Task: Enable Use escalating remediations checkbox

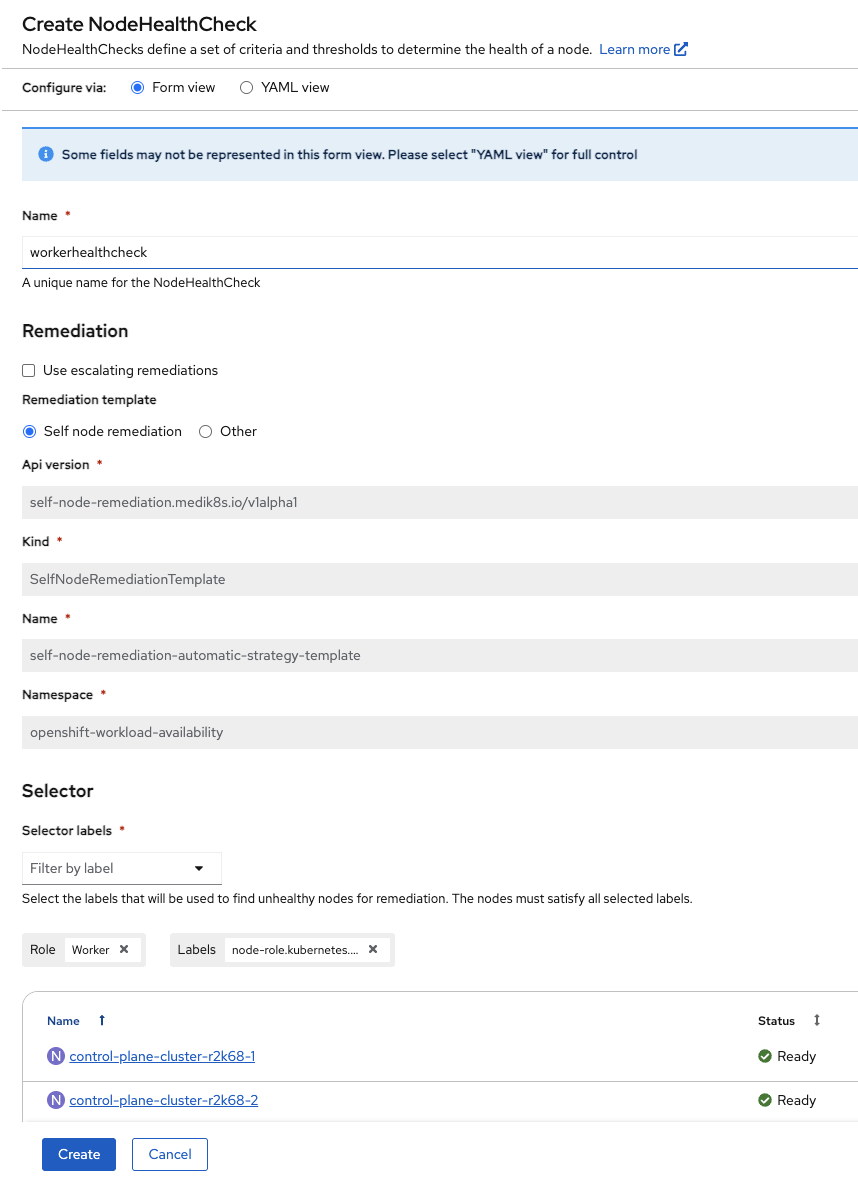Action: (29, 370)
